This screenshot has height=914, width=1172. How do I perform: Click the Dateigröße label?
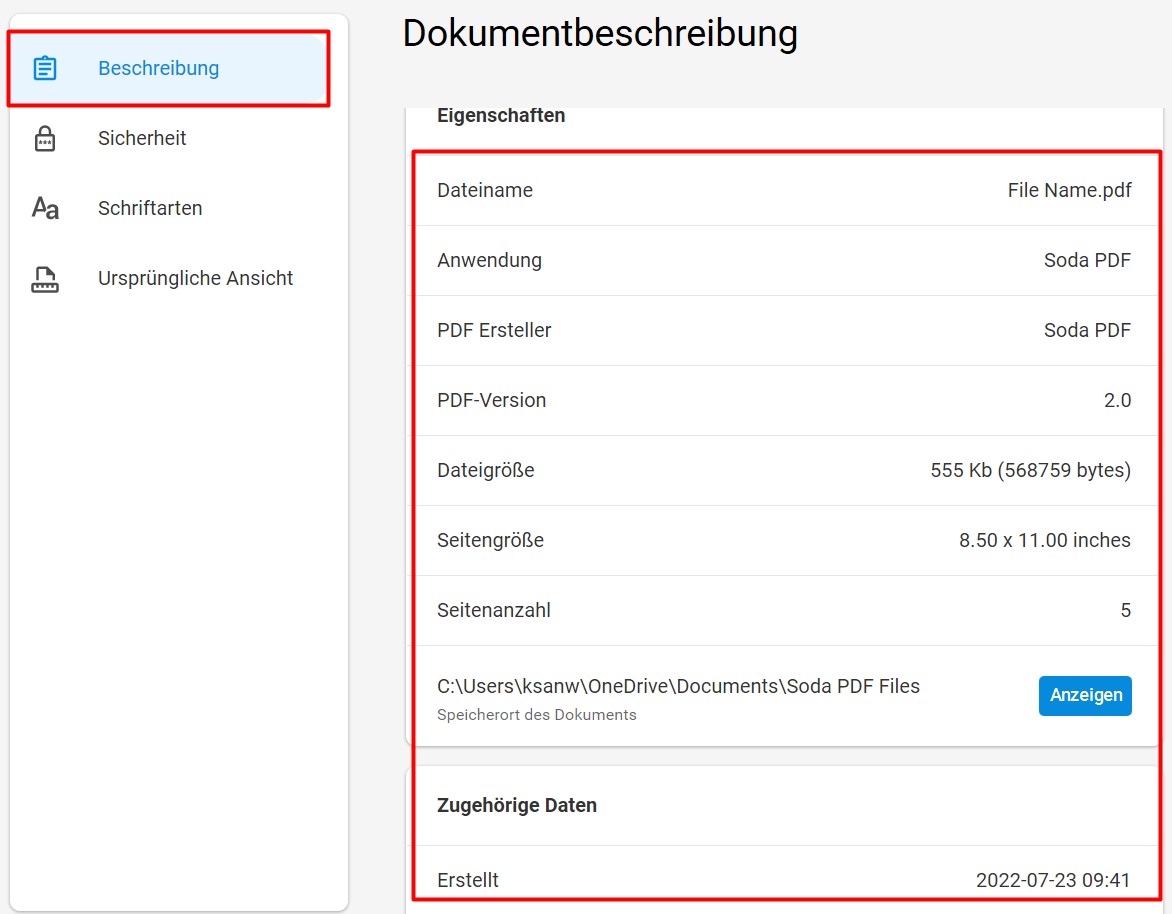[x=486, y=470]
